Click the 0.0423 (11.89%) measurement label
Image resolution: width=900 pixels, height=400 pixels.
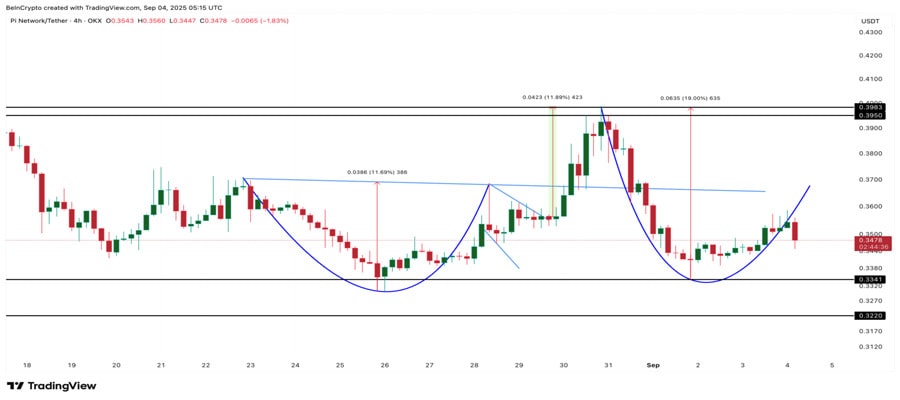click(x=552, y=97)
